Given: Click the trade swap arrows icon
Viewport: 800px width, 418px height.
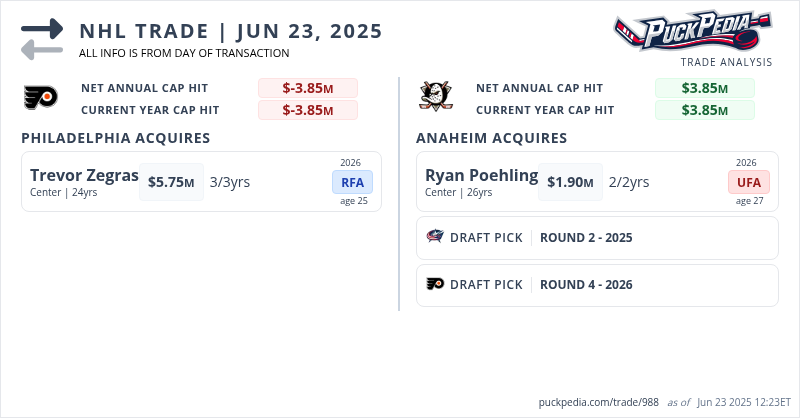Looking at the screenshot, I should [x=41, y=38].
